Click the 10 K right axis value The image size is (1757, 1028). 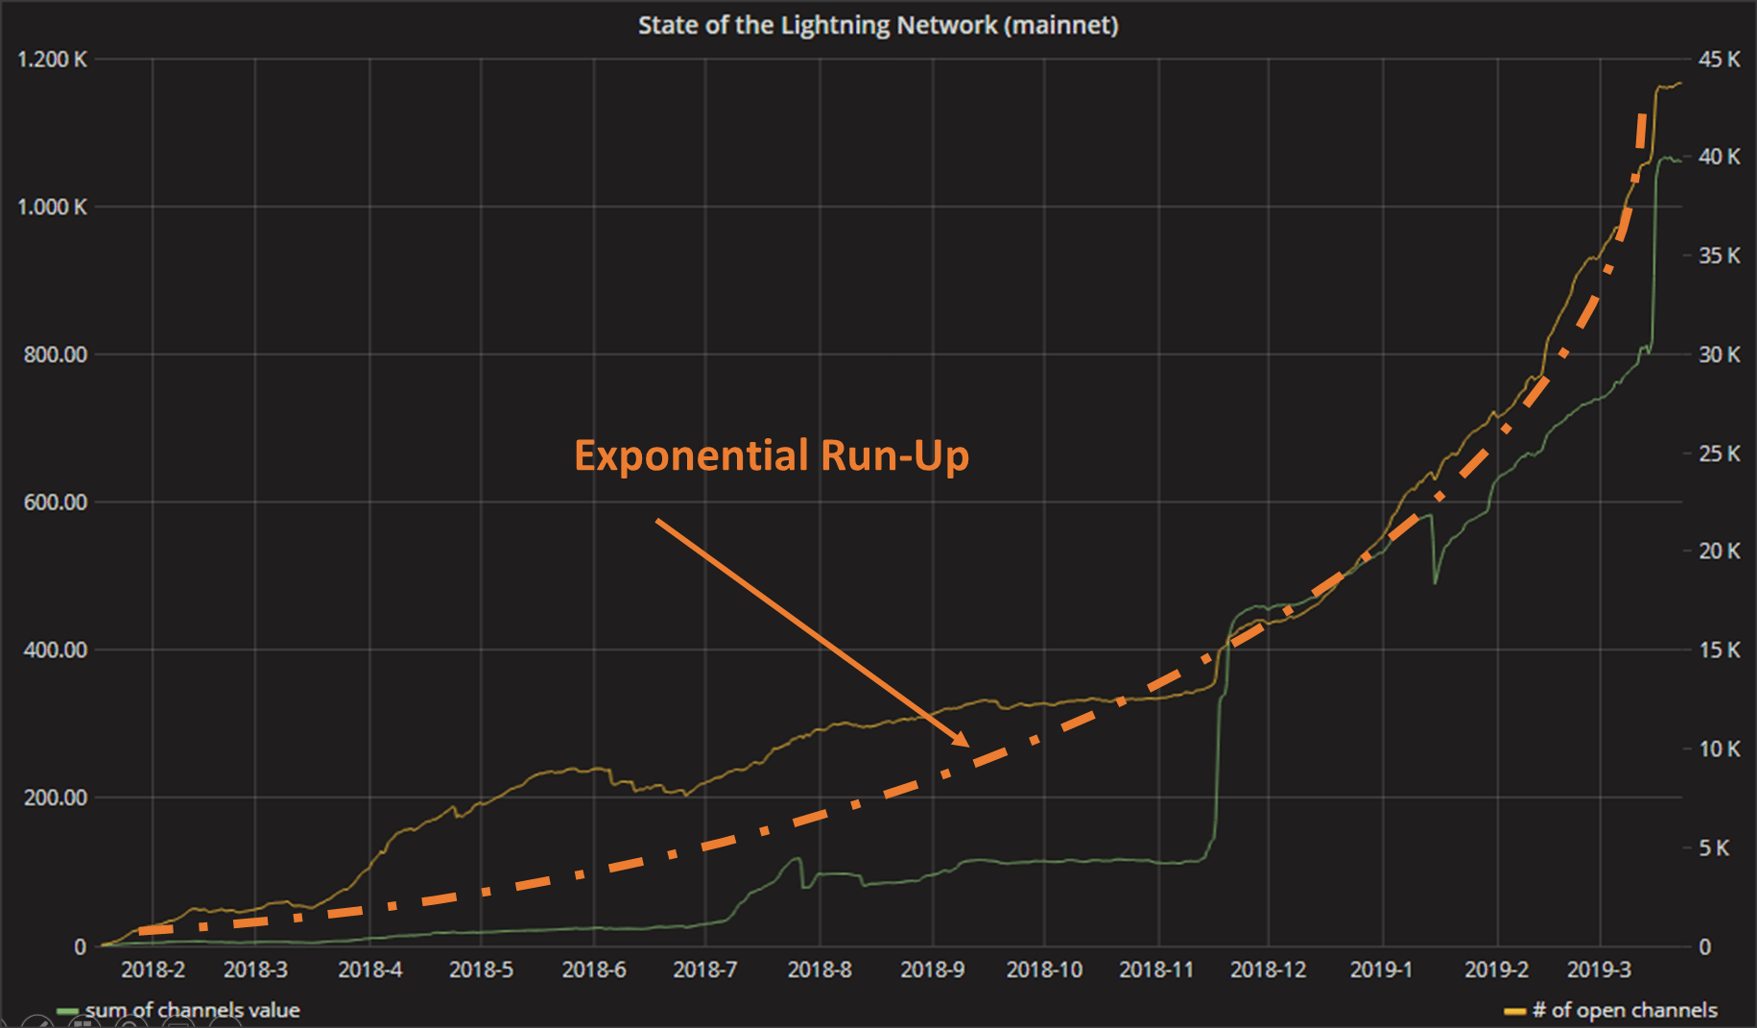[1719, 749]
